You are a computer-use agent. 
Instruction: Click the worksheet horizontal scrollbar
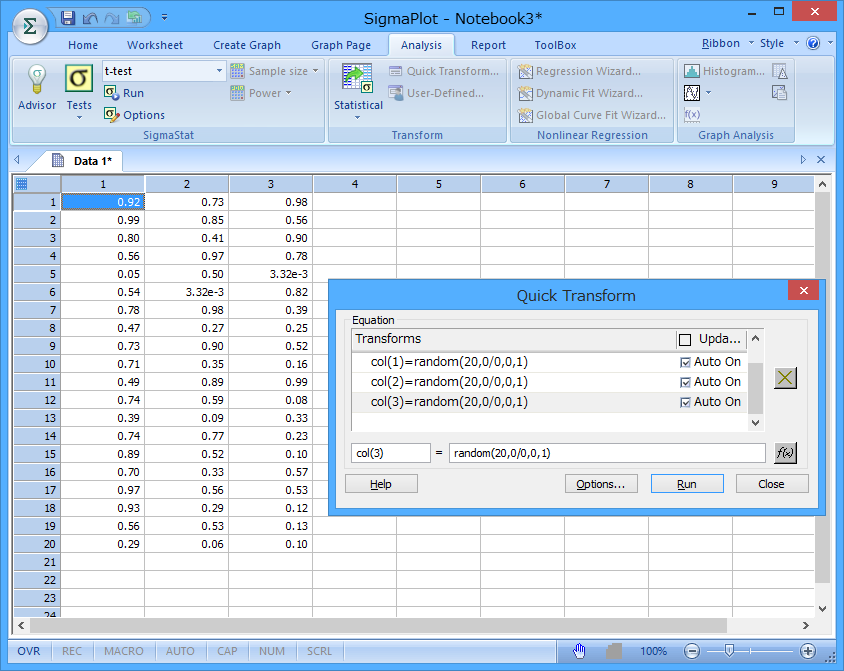[x=378, y=625]
